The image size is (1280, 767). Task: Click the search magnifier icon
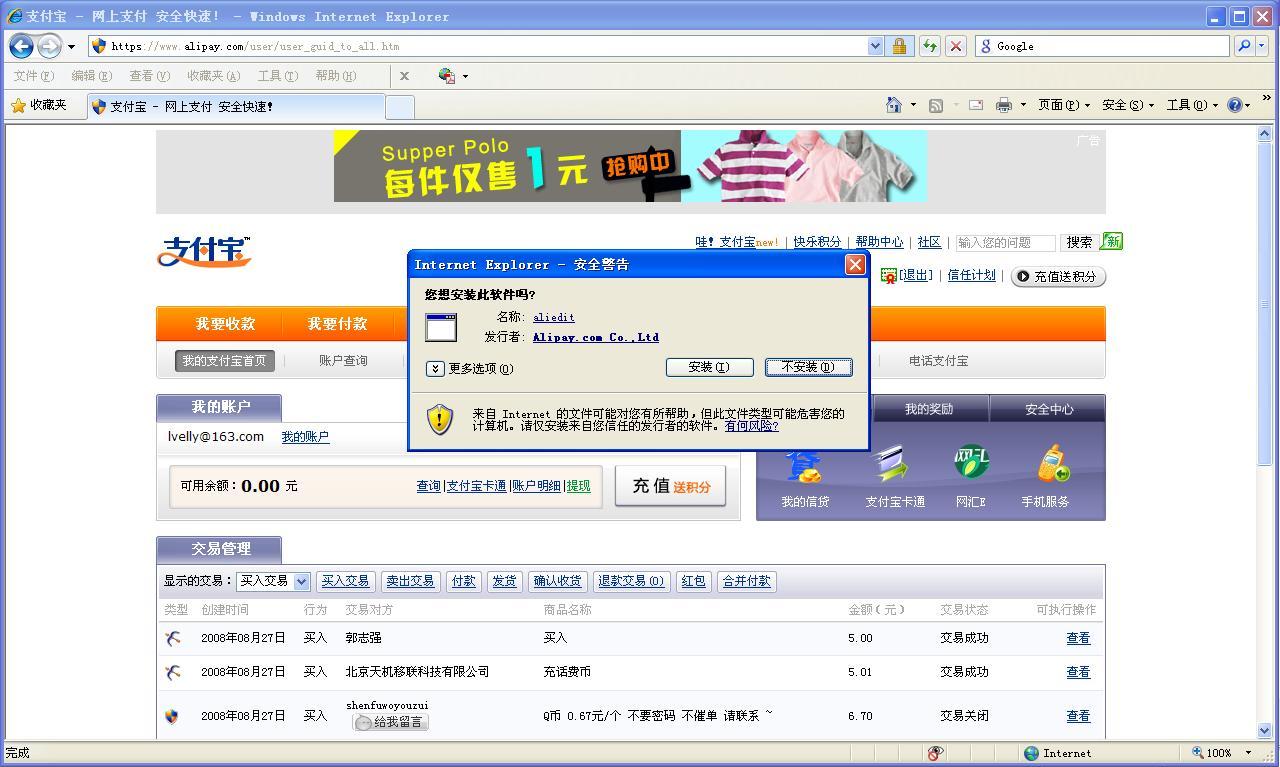(x=1243, y=46)
